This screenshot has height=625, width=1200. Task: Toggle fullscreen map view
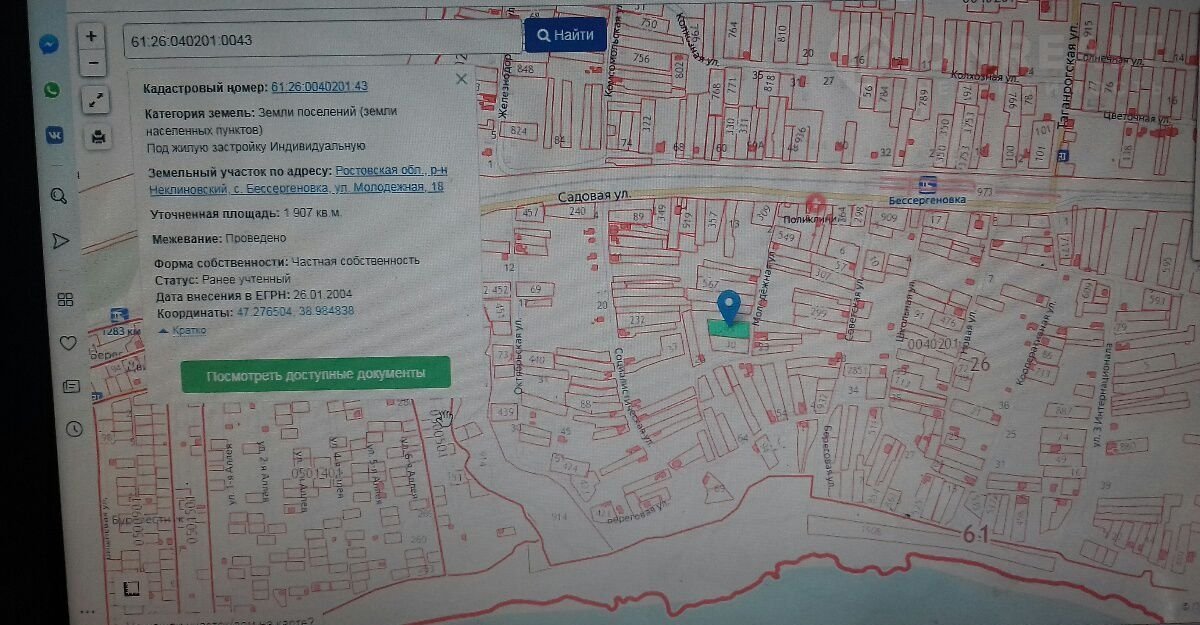pyautogui.click(x=97, y=99)
